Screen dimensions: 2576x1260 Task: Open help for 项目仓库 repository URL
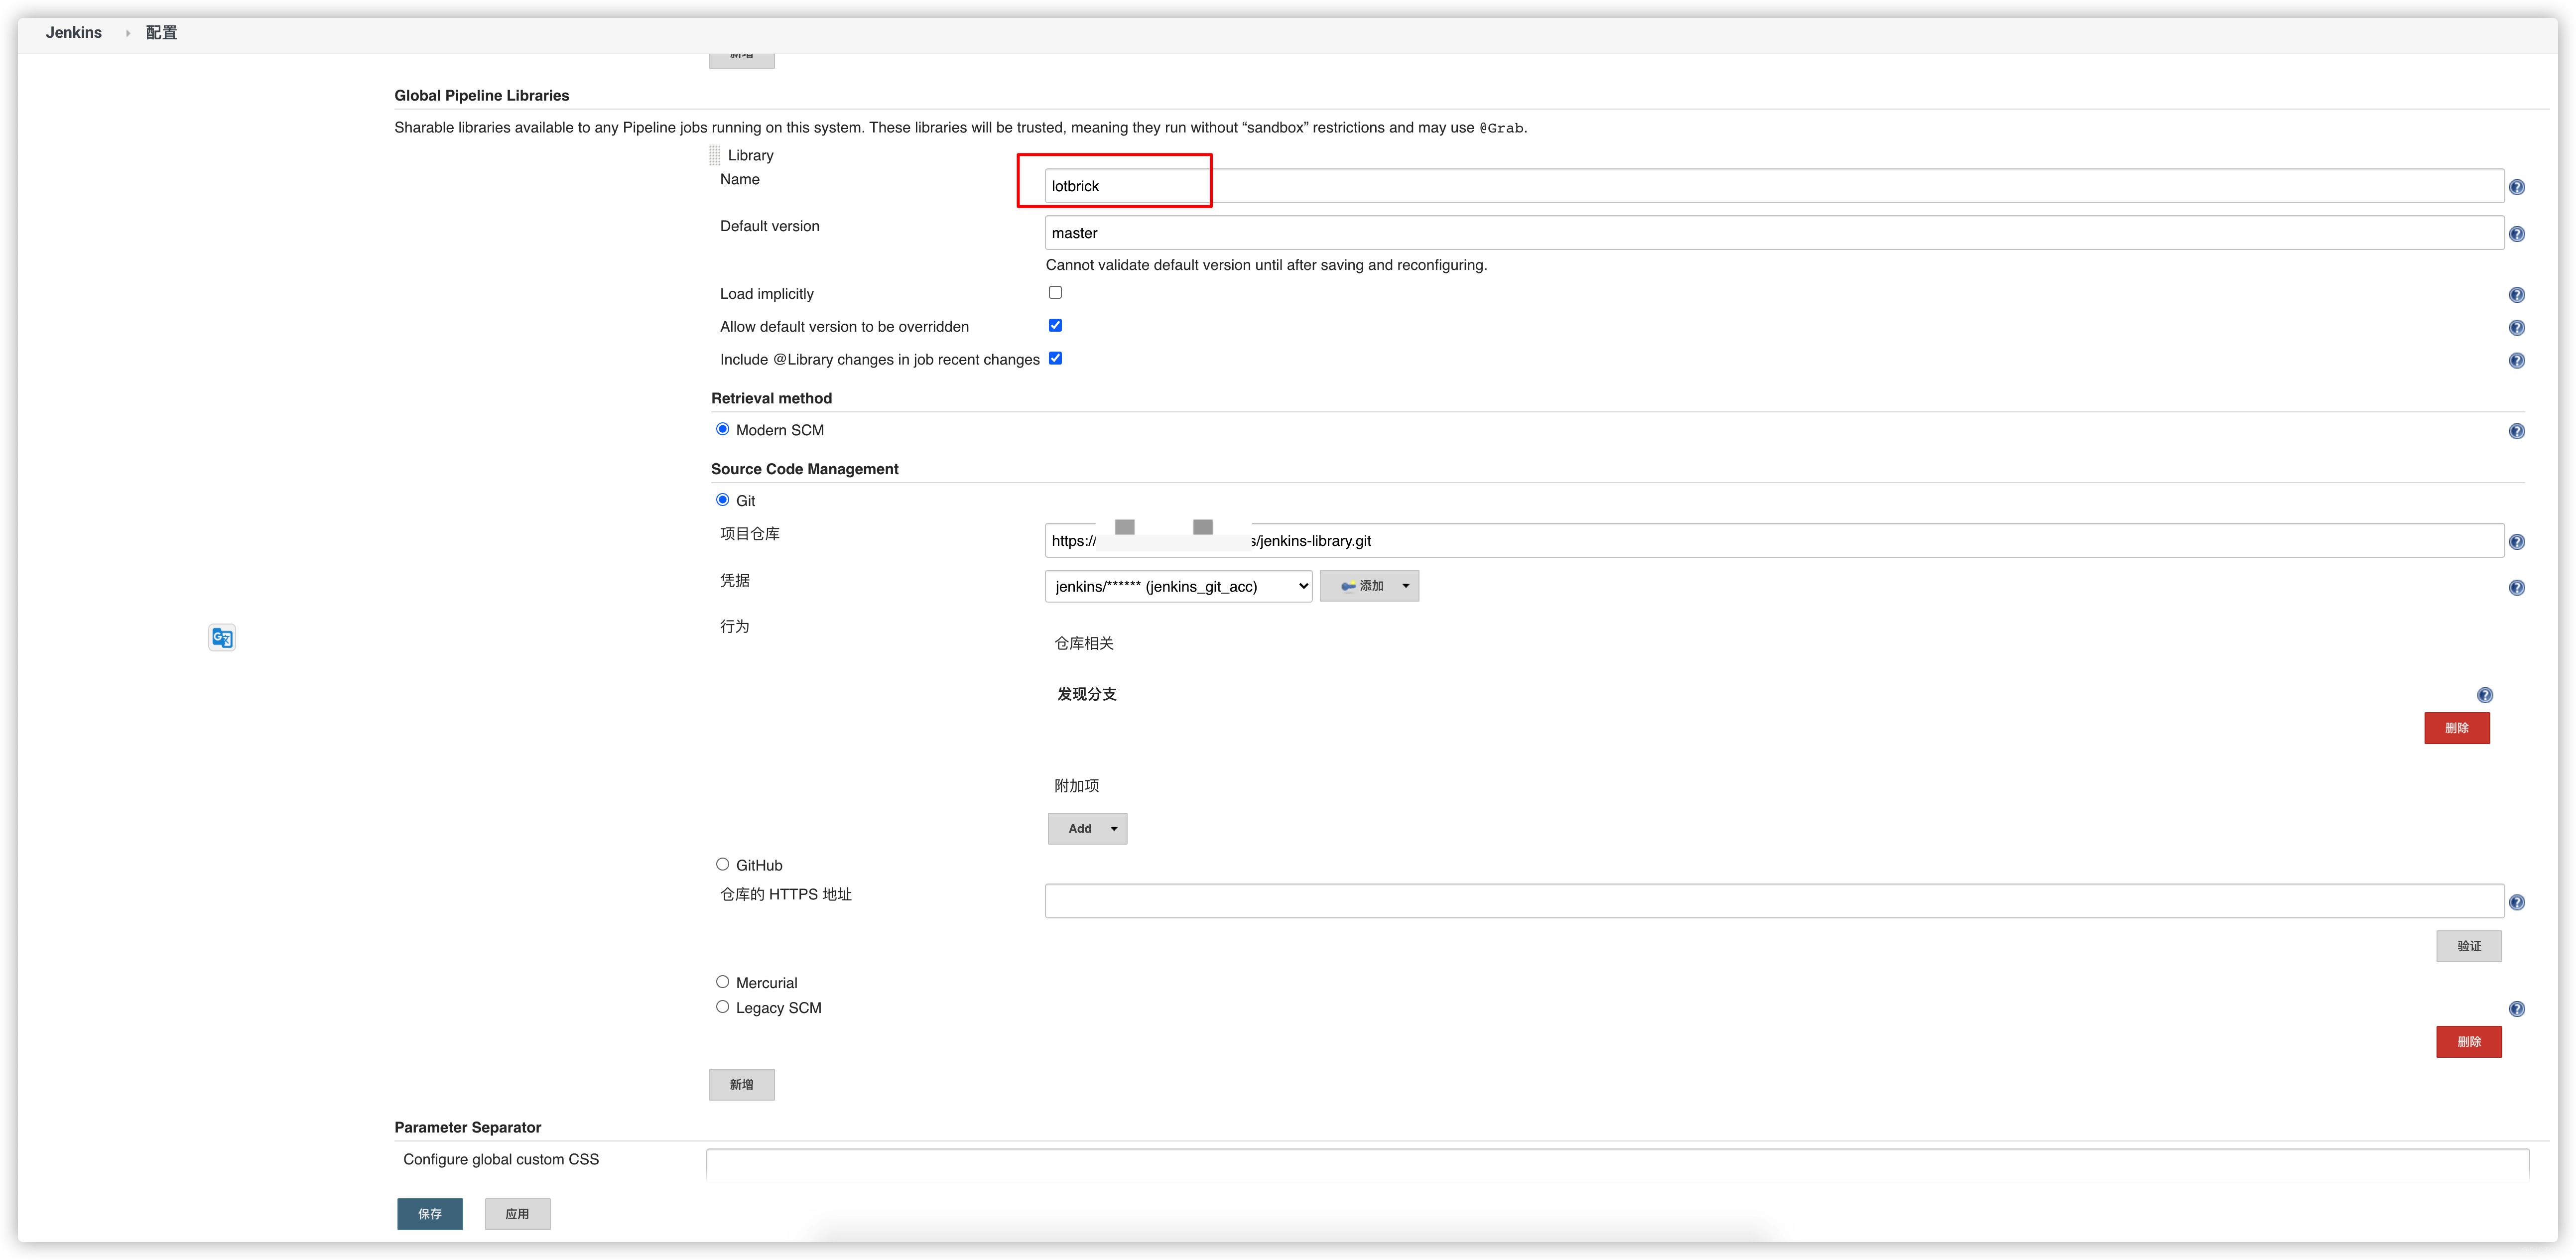click(x=2517, y=542)
